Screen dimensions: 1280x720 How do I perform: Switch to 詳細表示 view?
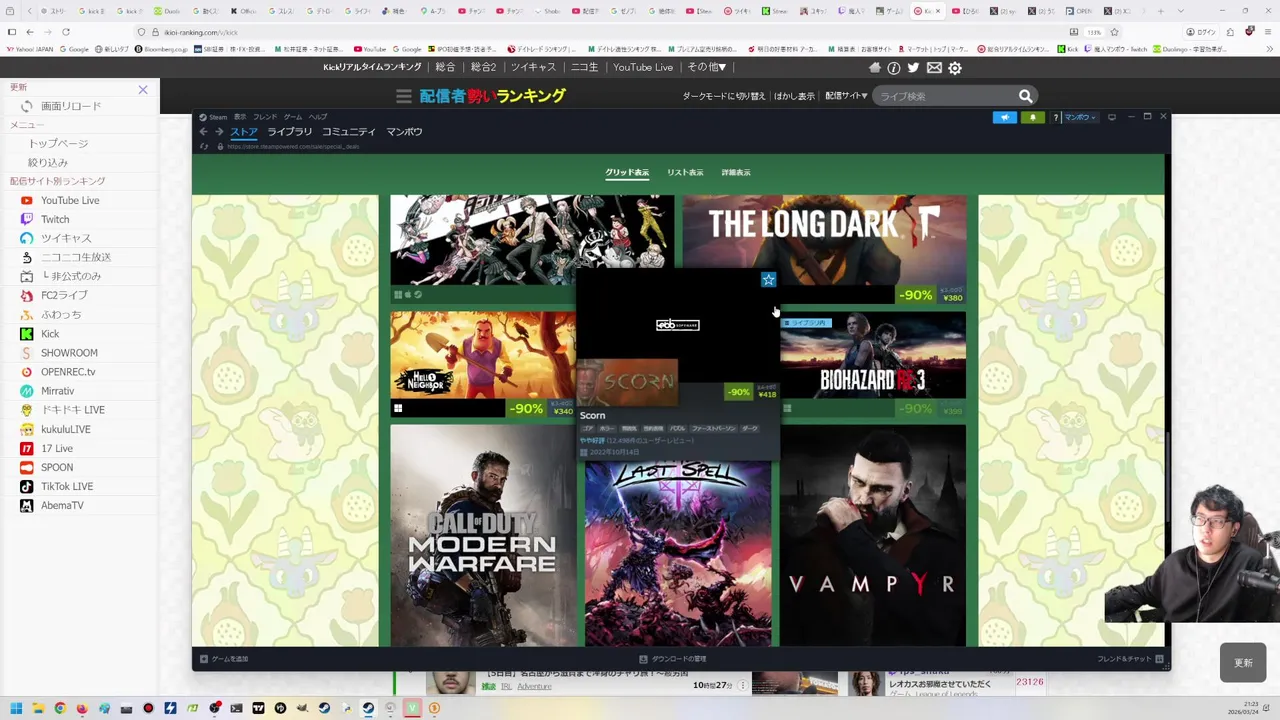pos(736,172)
